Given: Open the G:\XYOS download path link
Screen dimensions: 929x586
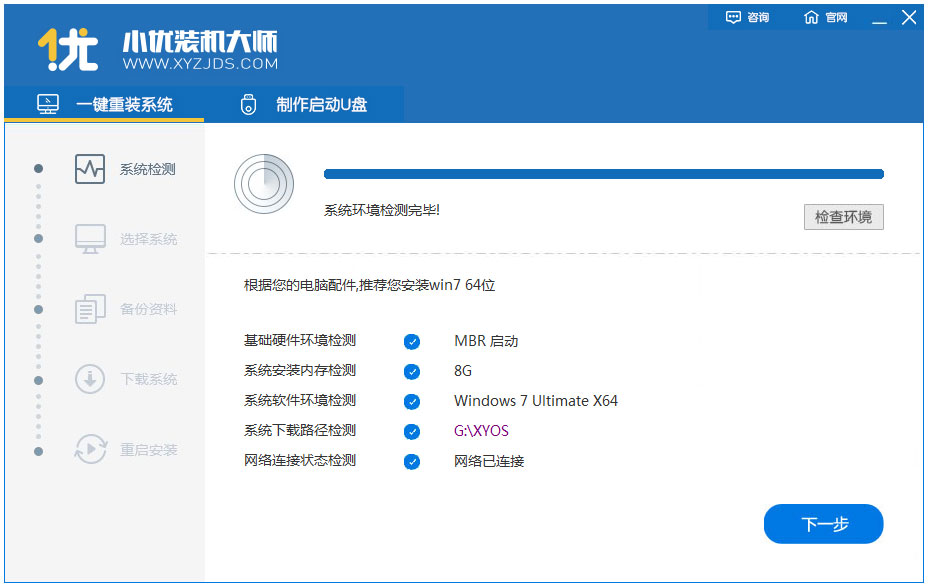Looking at the screenshot, I should pyautogui.click(x=481, y=431).
